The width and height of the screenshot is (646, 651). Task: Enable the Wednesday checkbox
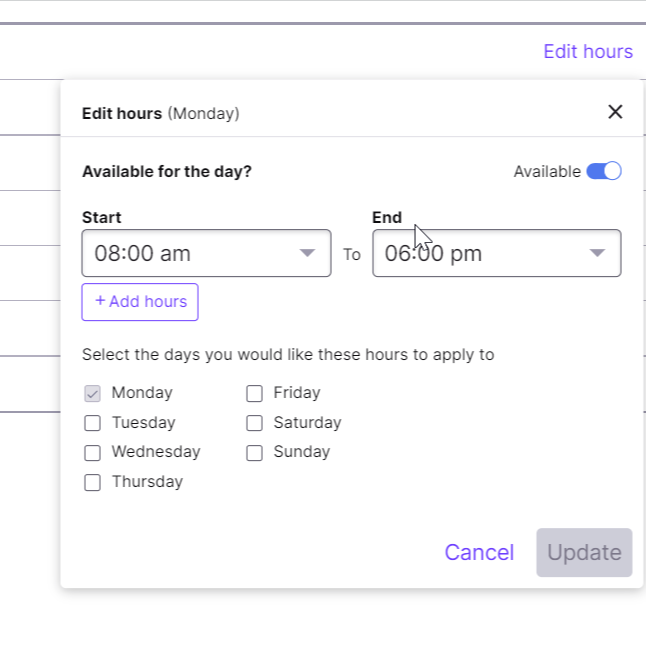[93, 453]
